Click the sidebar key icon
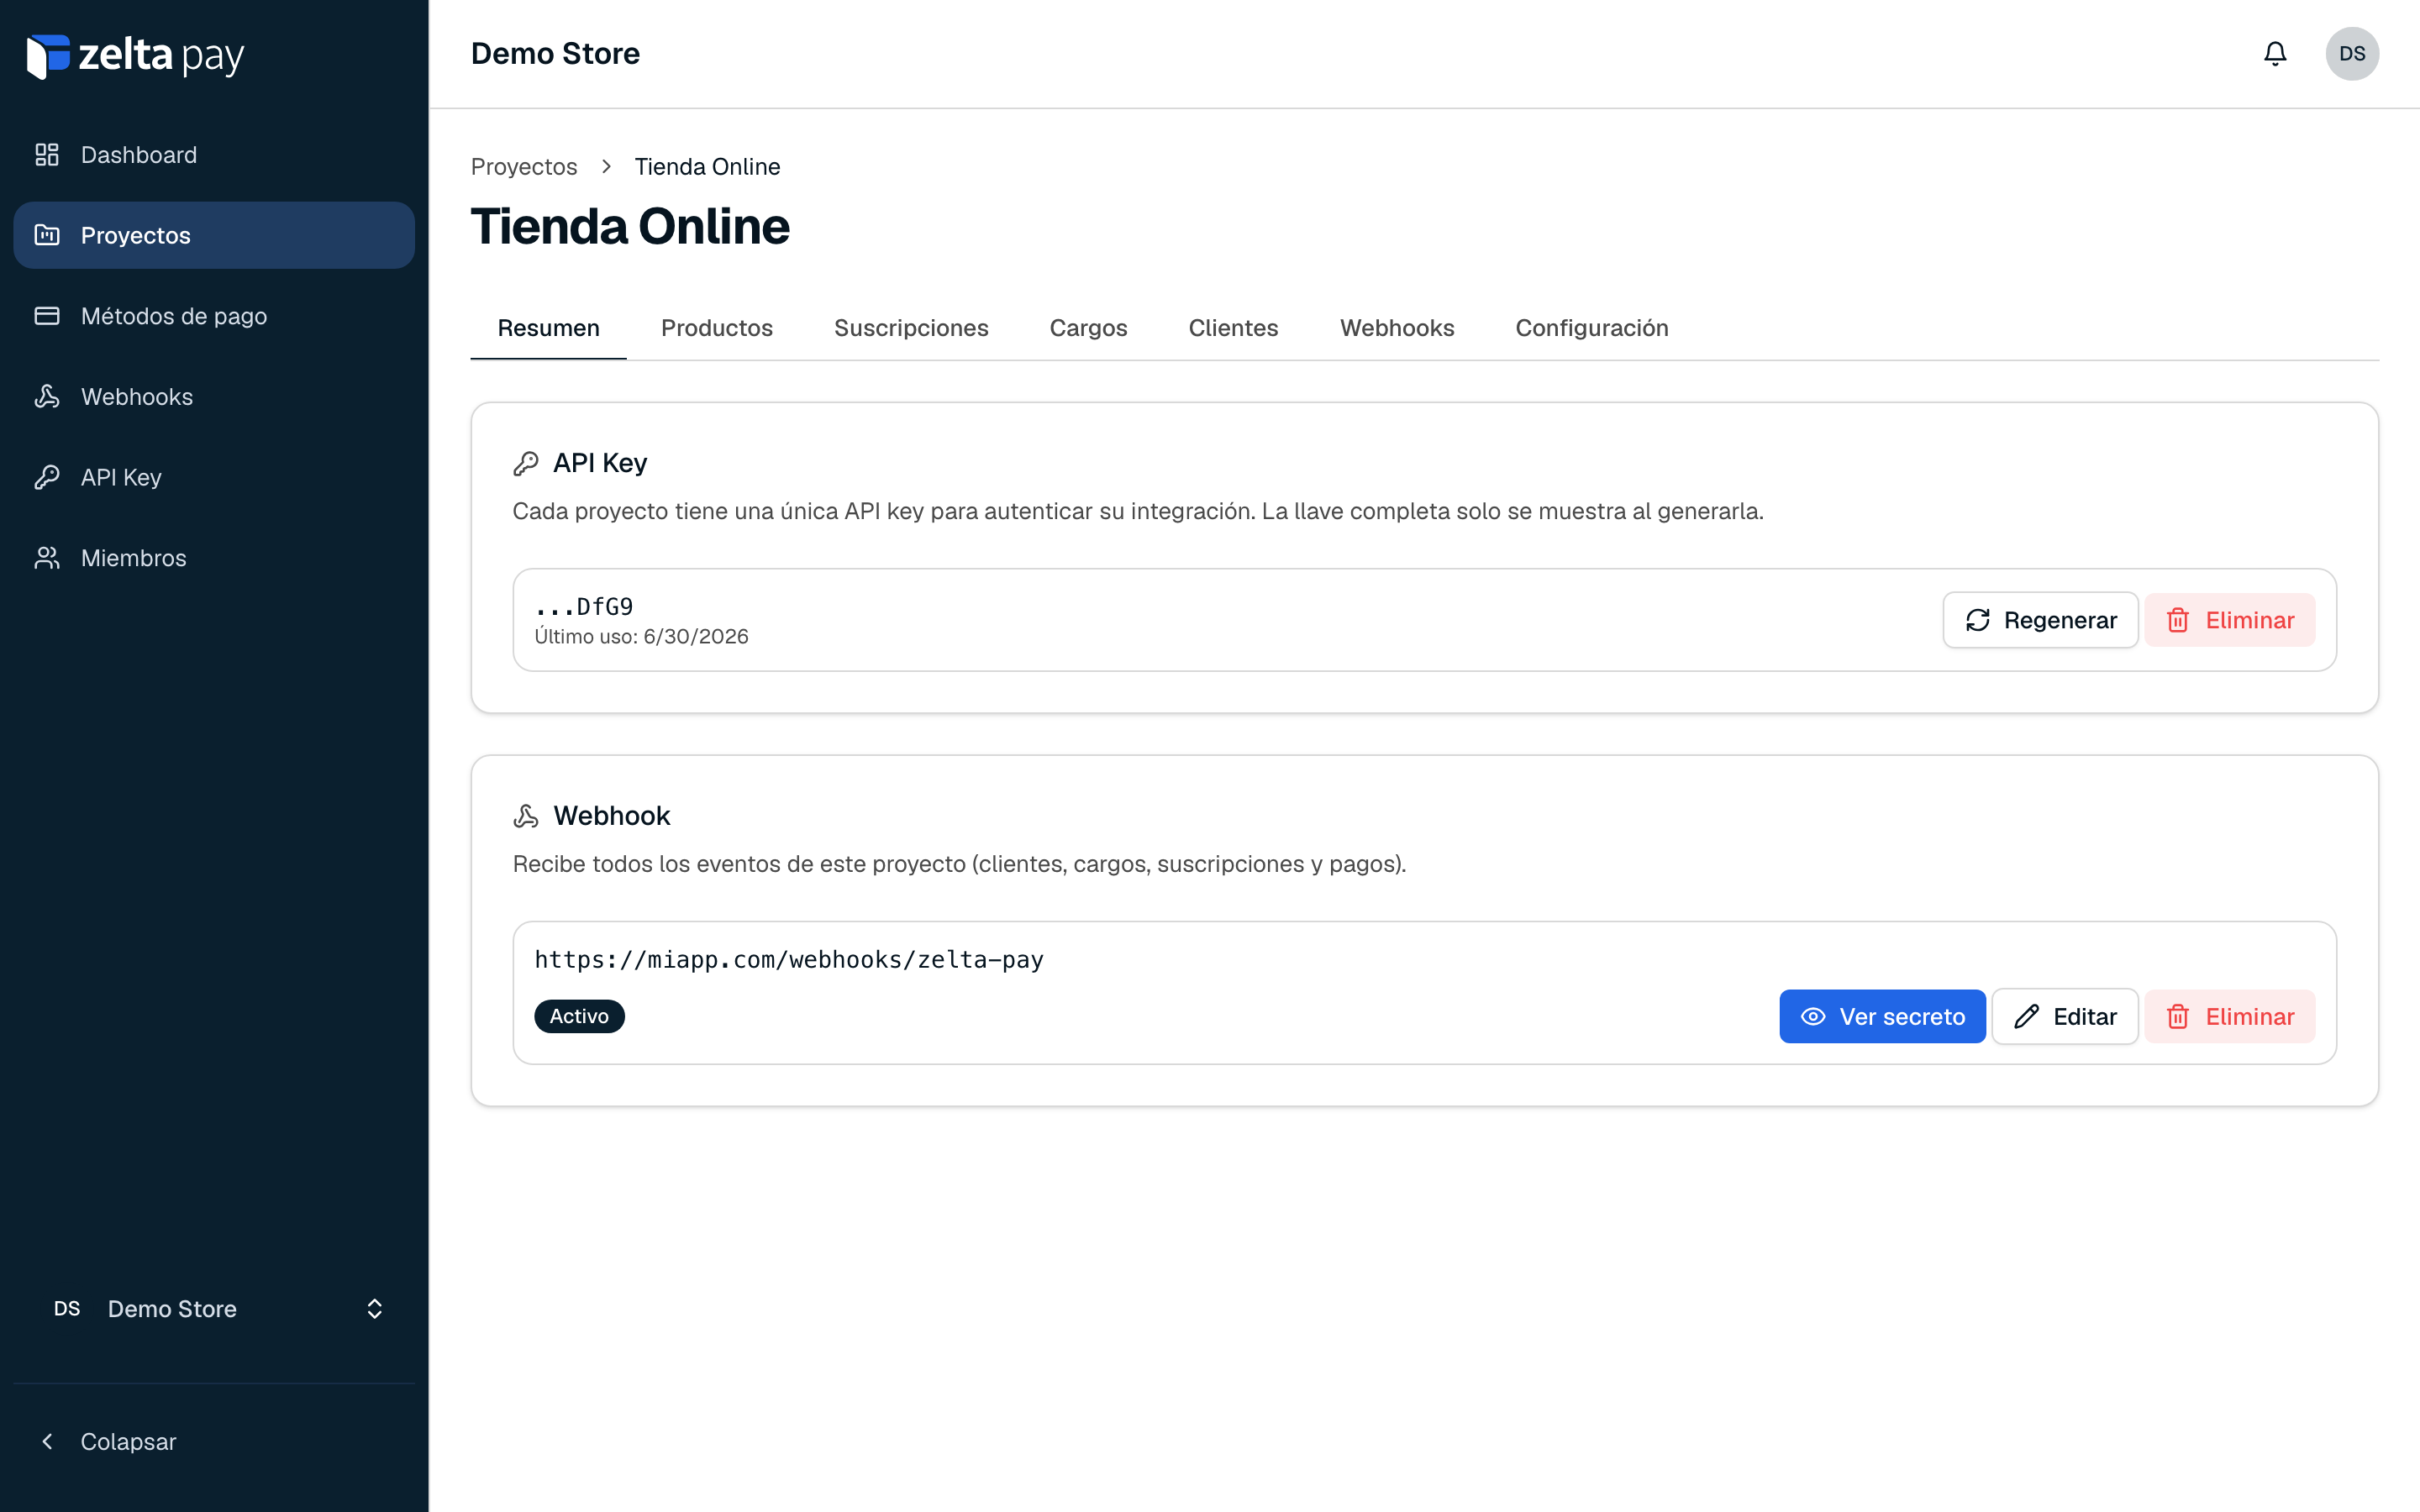This screenshot has height=1512, width=2420. 47,477
